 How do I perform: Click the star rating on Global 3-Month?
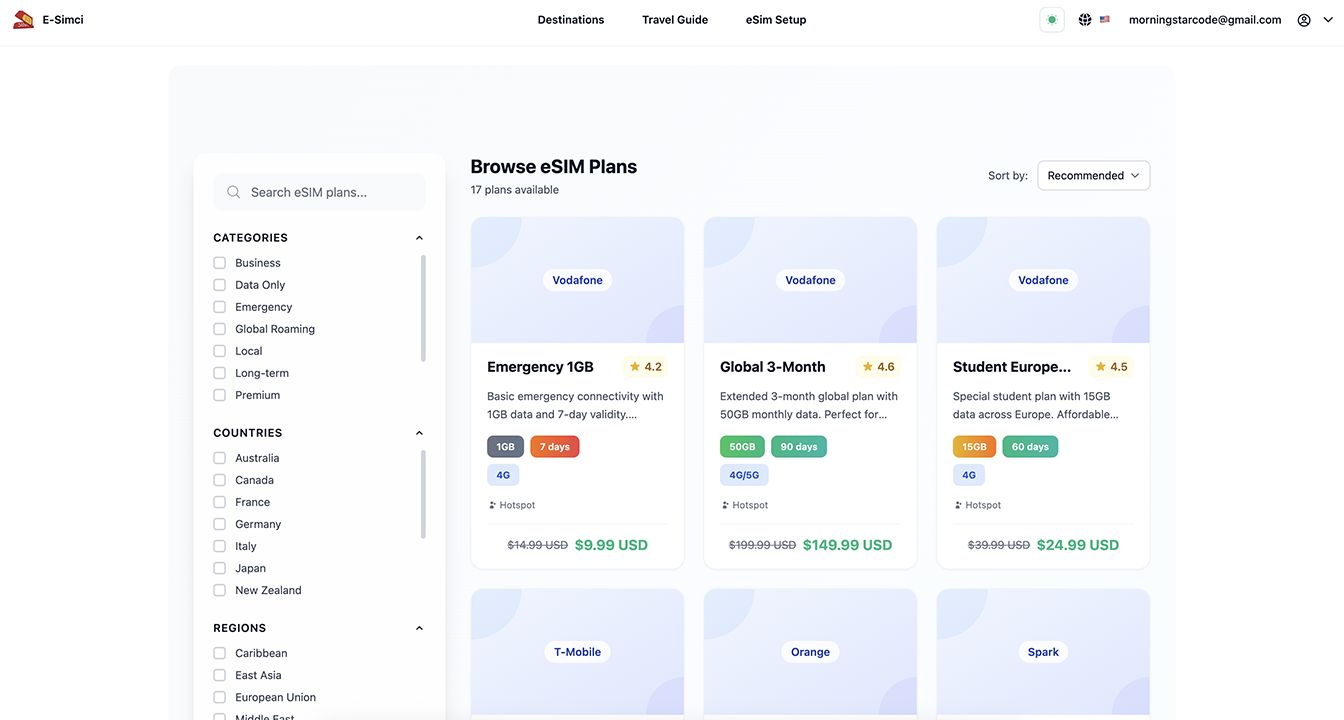pos(879,367)
